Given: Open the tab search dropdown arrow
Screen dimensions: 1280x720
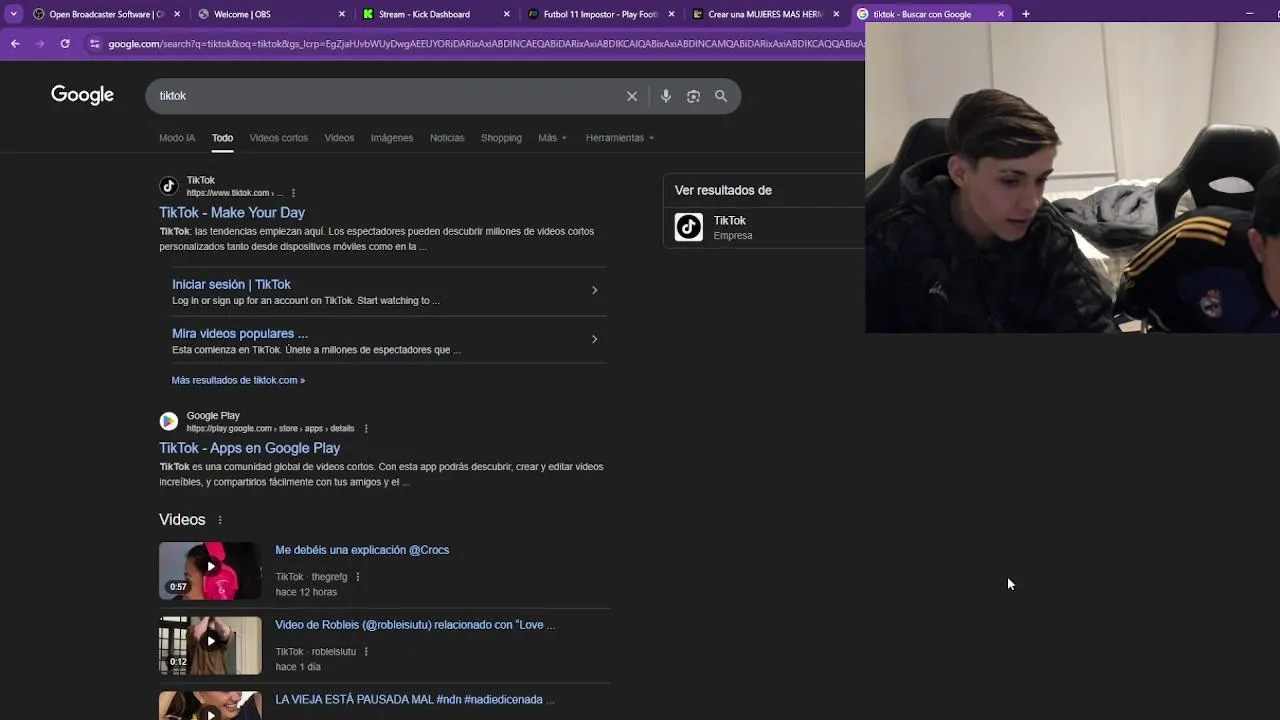Looking at the screenshot, I should (13, 14).
